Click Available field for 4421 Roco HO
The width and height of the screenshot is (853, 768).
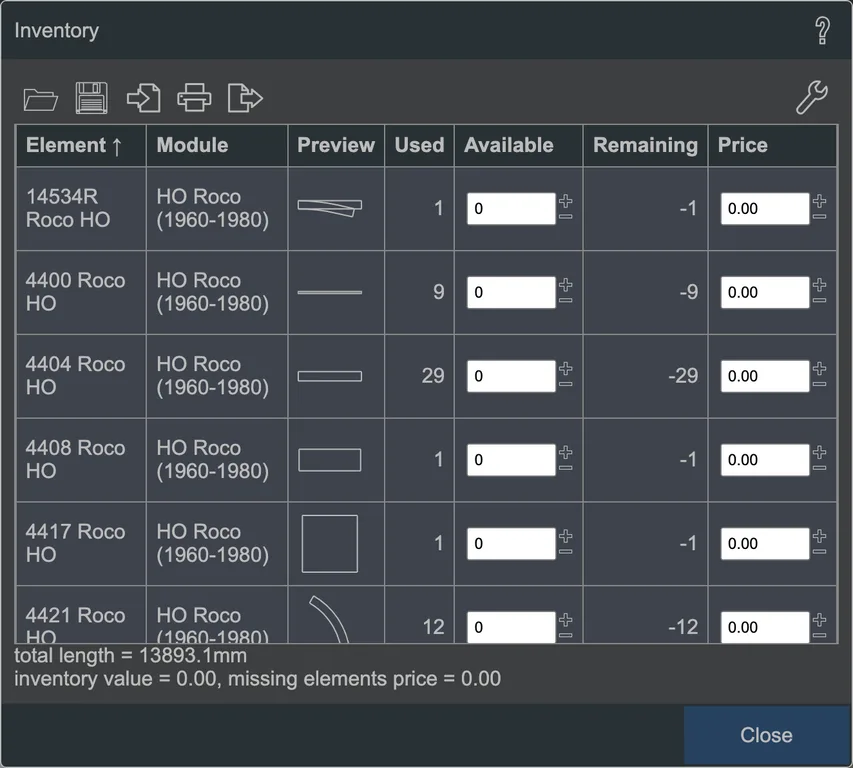click(x=511, y=627)
